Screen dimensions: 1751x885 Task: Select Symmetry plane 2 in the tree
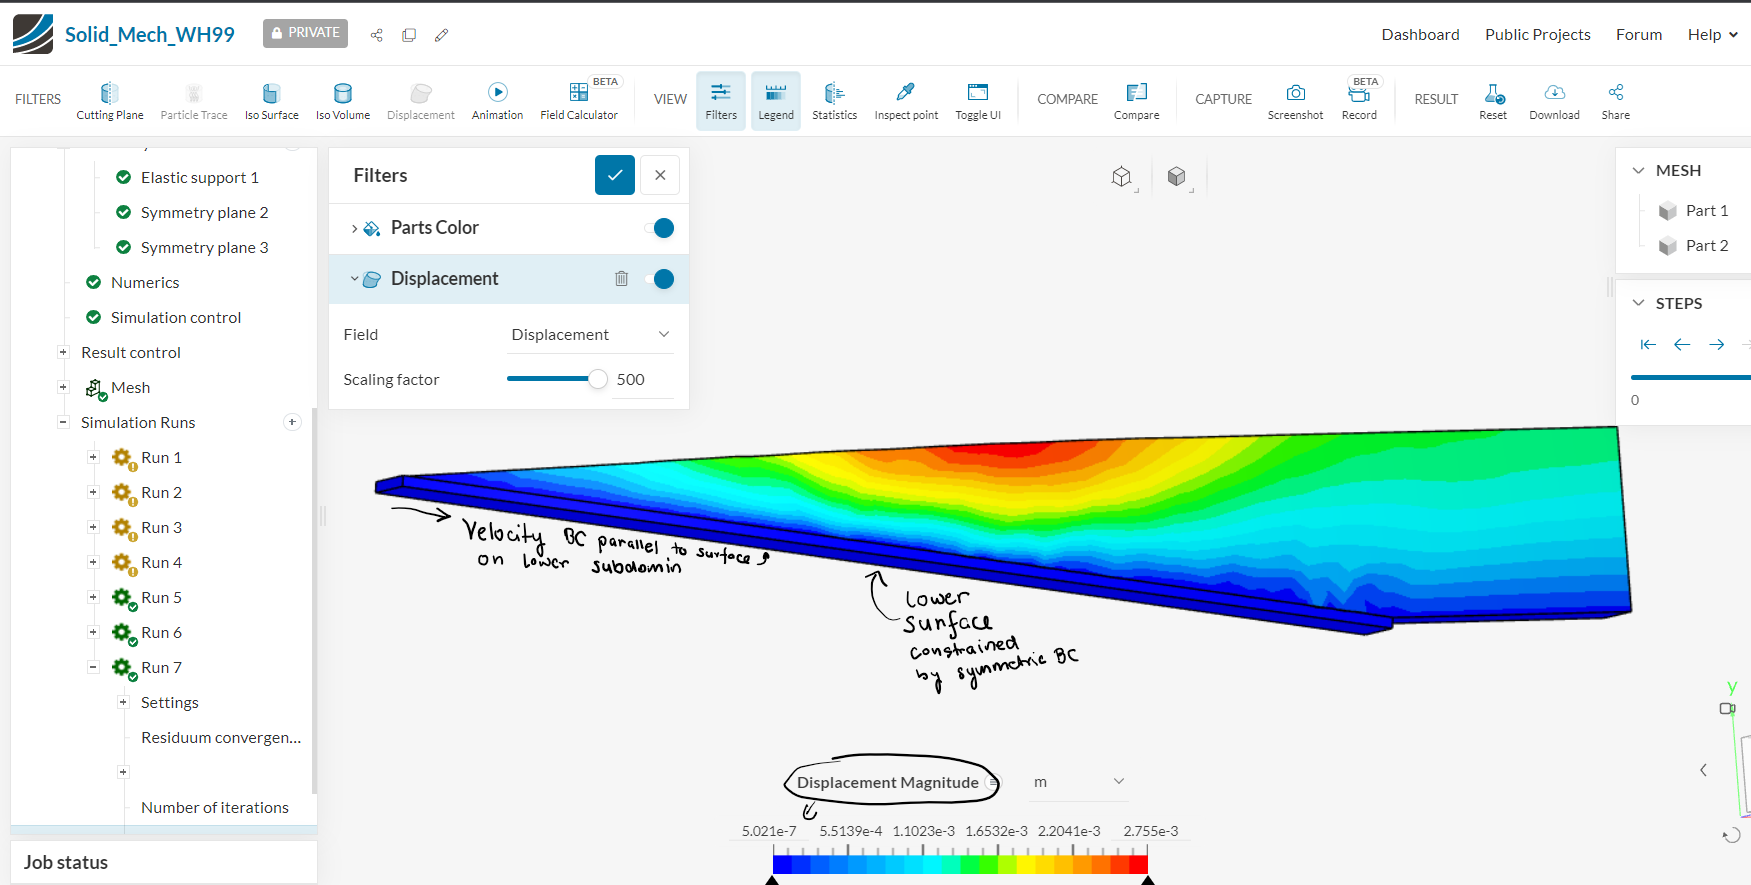[x=204, y=212]
